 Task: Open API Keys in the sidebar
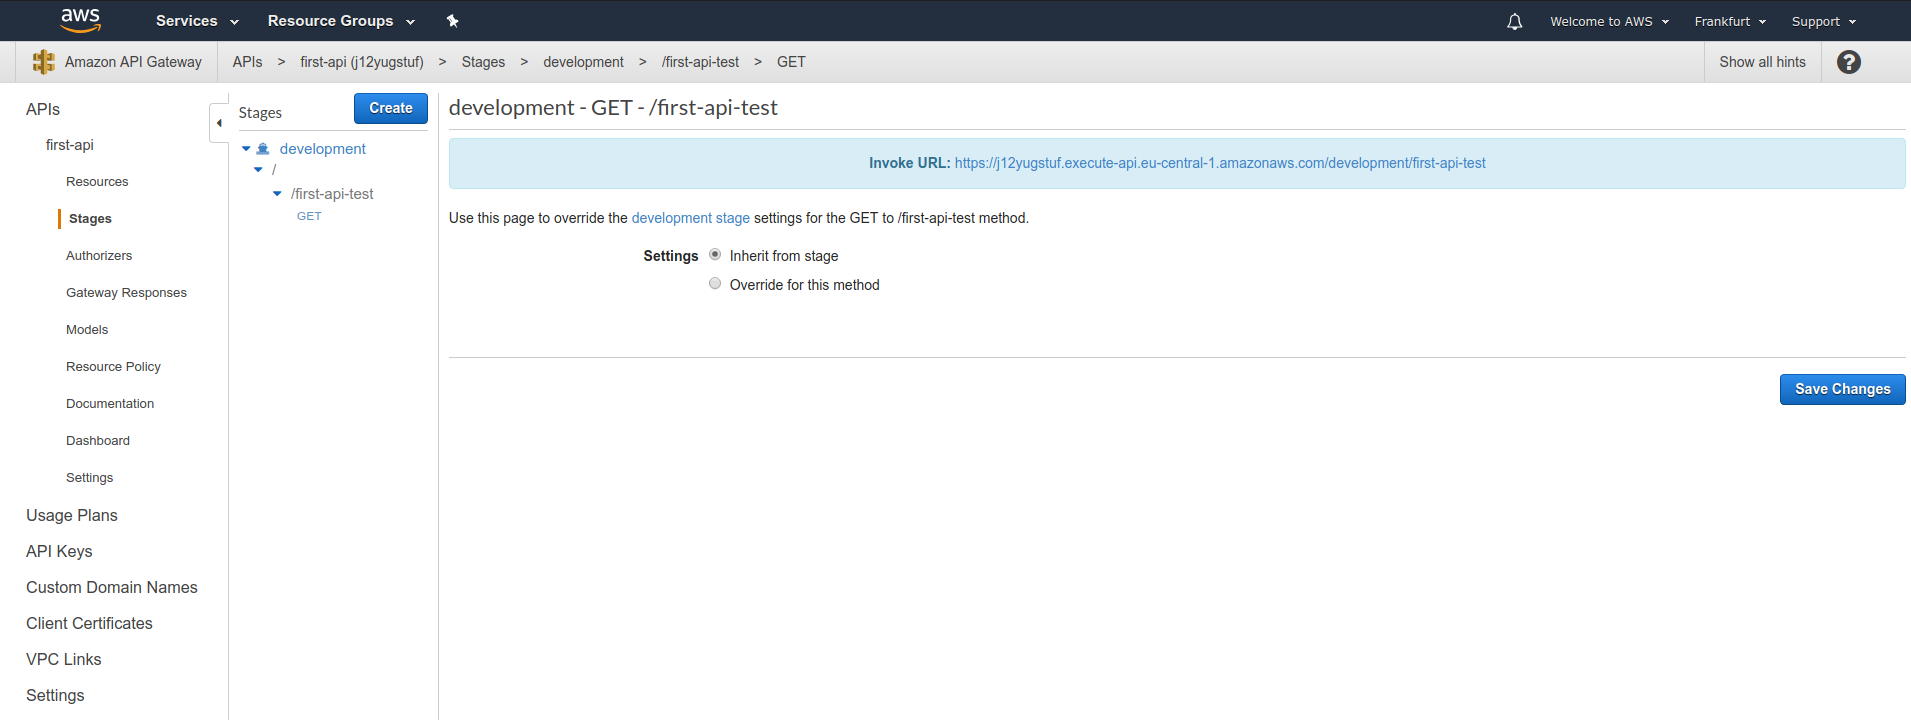coord(59,552)
